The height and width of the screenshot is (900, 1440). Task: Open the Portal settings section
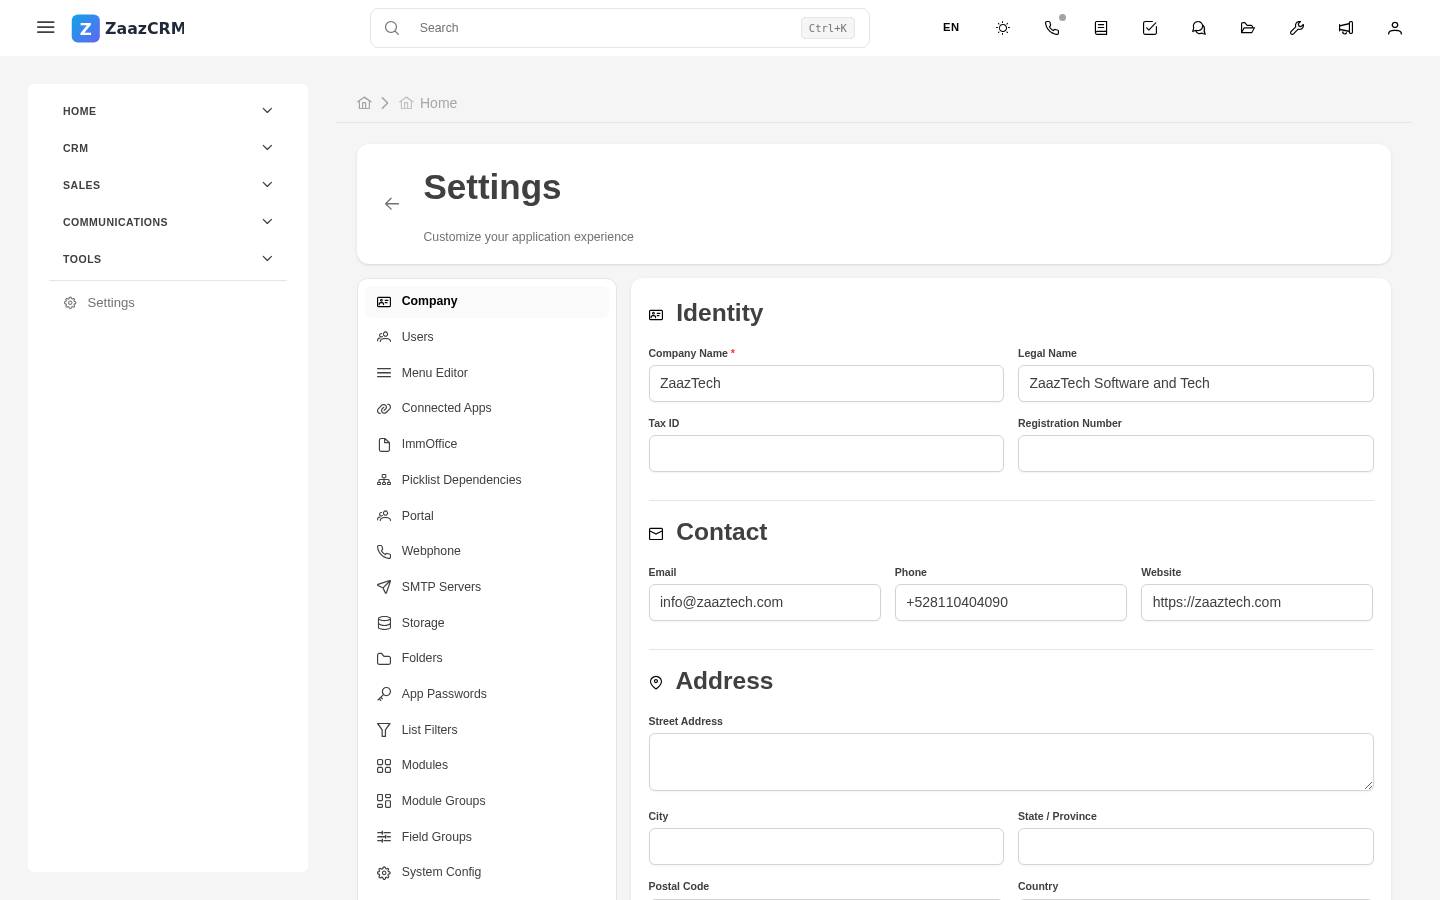click(487, 516)
